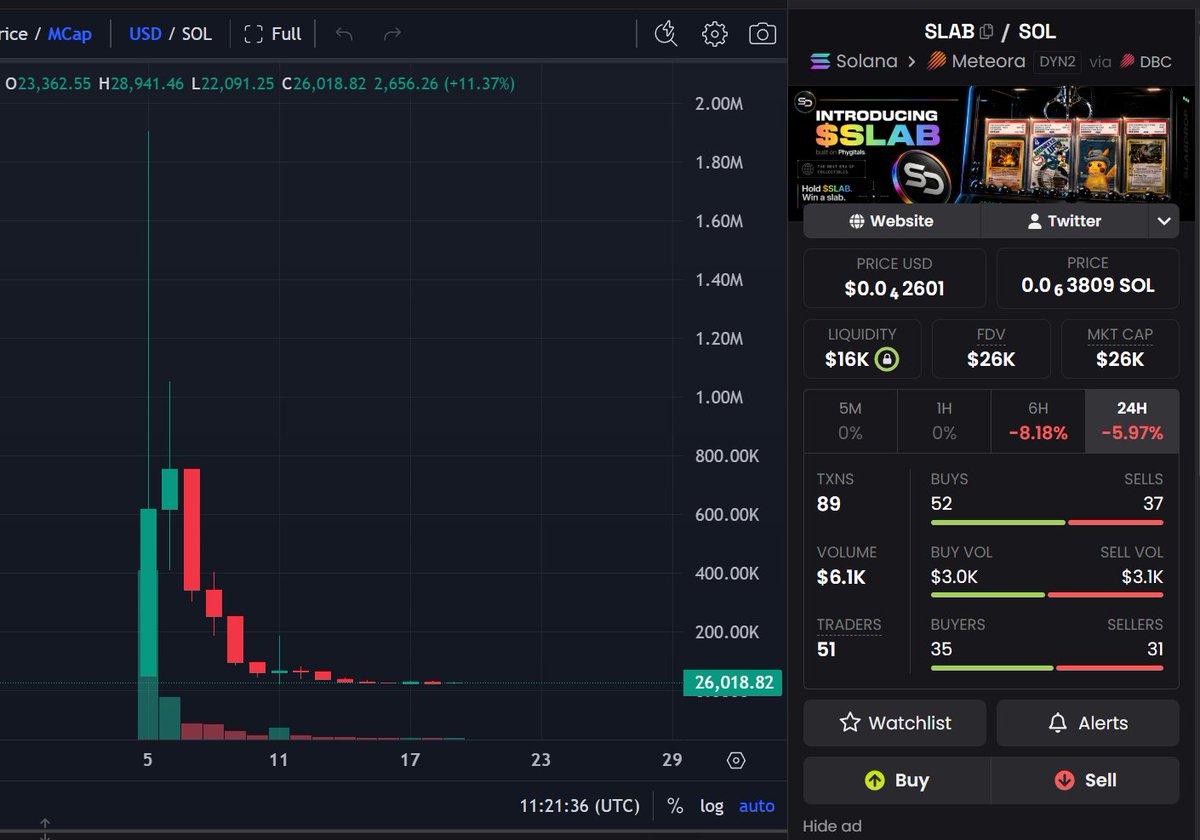Toggle percent scale on price axis

[675, 806]
